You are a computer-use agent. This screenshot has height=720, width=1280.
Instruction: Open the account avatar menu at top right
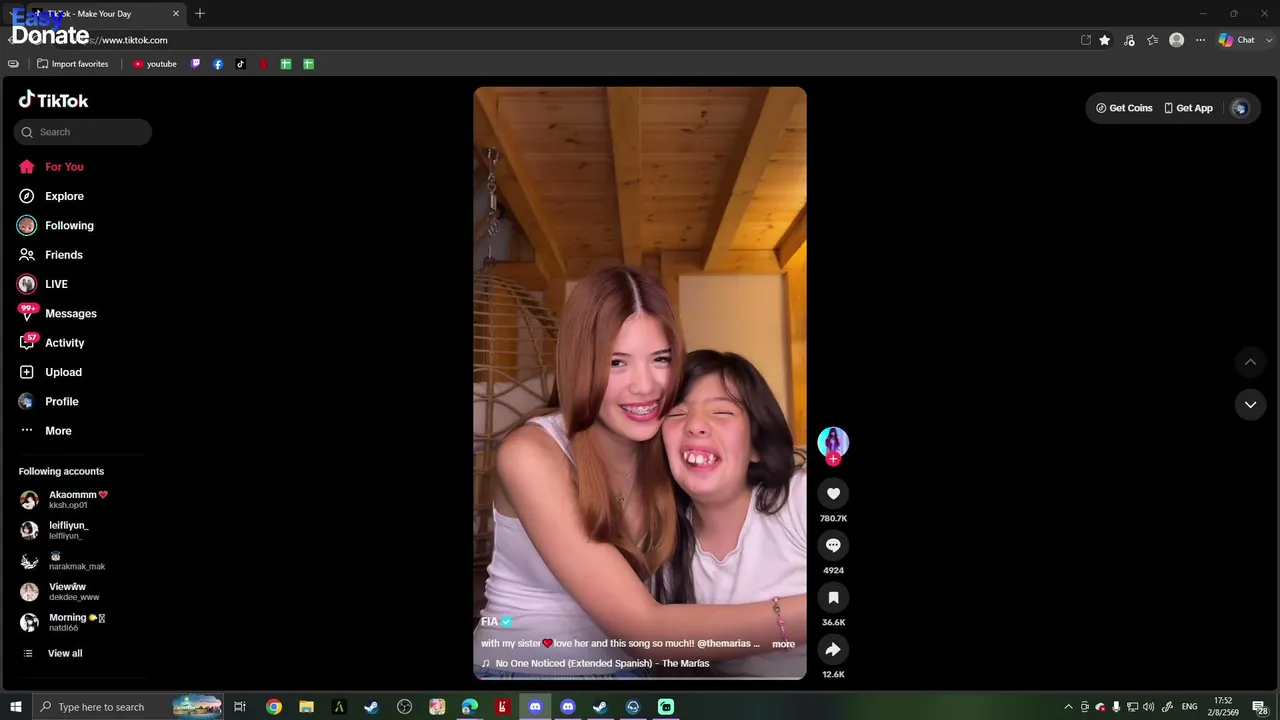(1240, 108)
